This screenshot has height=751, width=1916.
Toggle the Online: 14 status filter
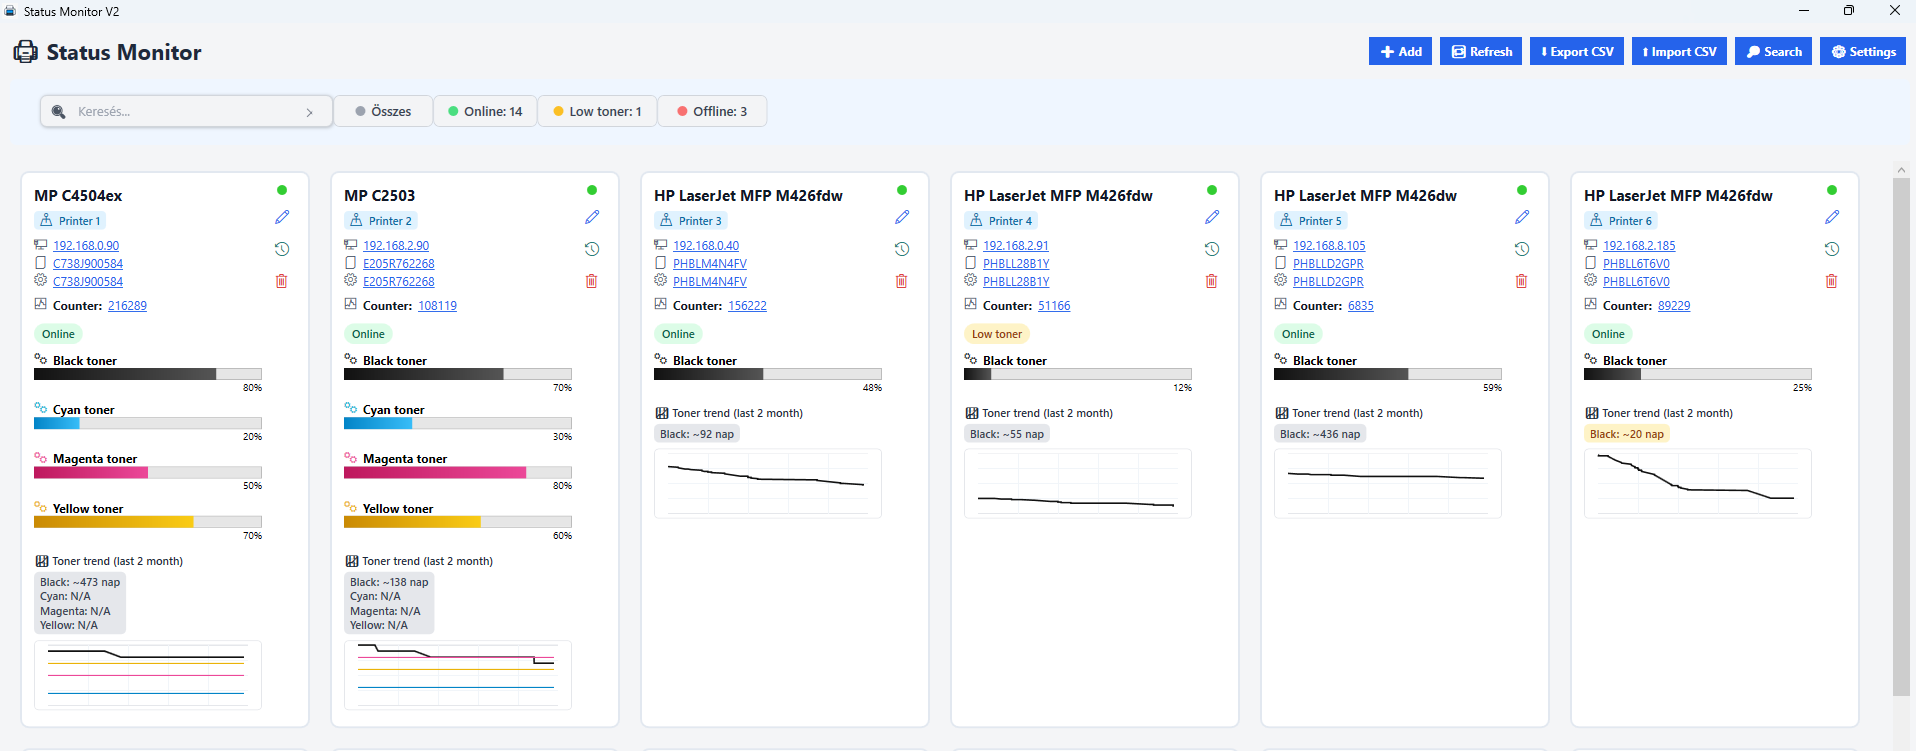pyautogui.click(x=485, y=111)
